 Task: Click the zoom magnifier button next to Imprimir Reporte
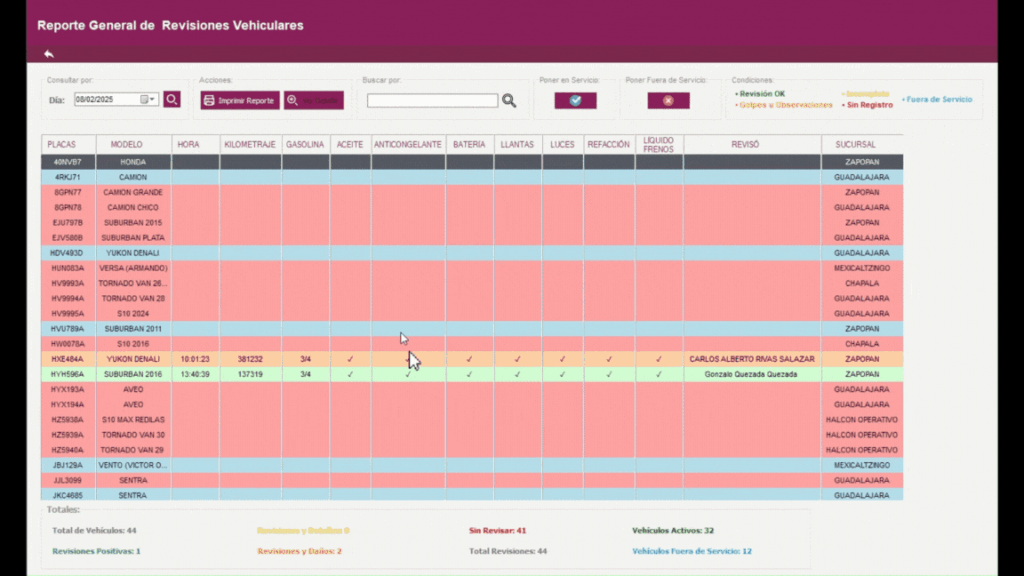coord(313,101)
